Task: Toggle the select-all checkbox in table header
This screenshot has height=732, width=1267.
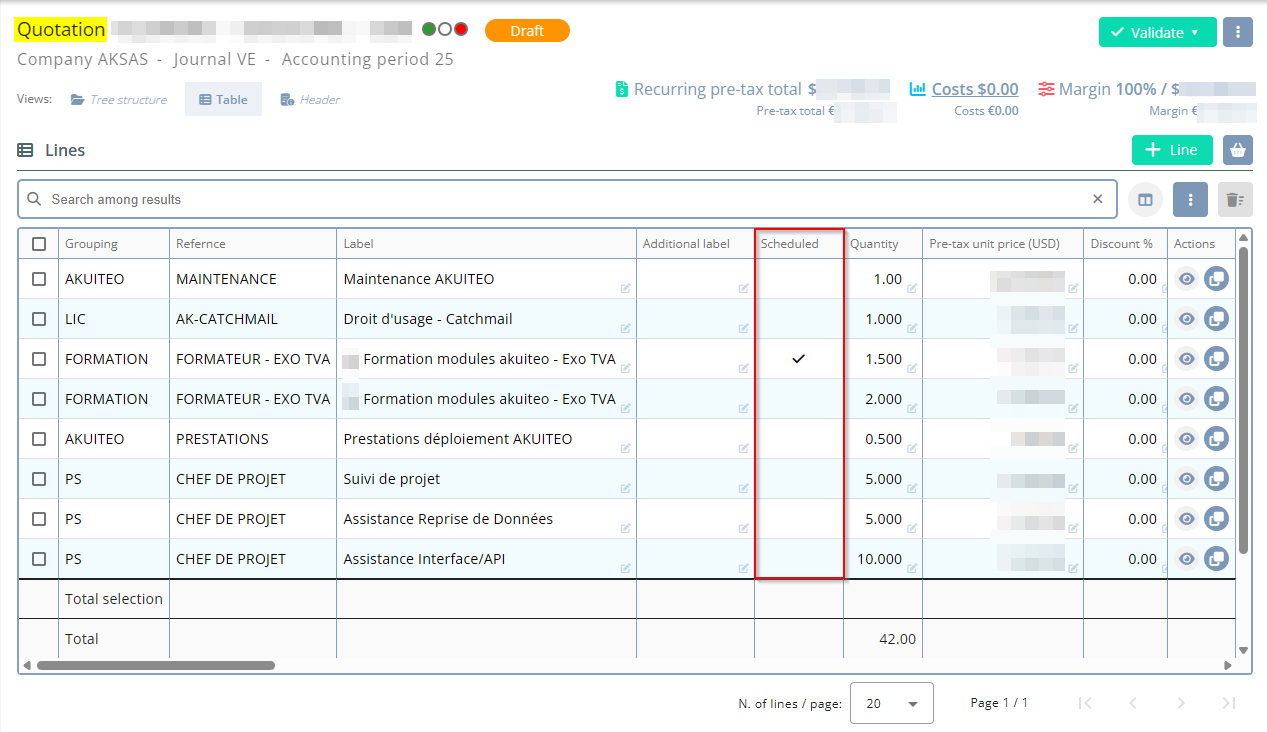Action: coord(39,244)
